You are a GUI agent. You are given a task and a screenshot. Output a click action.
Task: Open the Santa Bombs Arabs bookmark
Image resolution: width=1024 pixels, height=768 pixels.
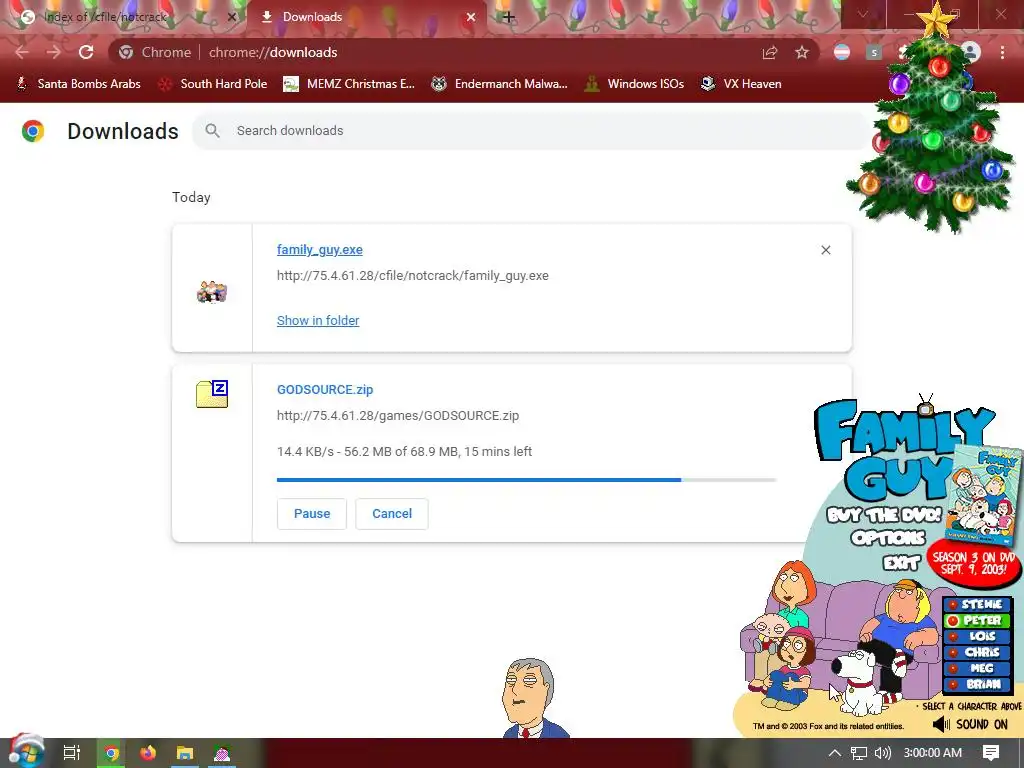coord(78,84)
